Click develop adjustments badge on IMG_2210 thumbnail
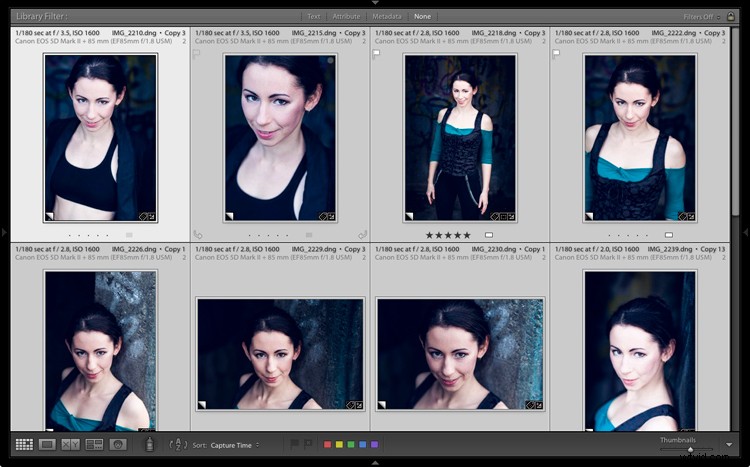Screen dimensions: 750x467 pyautogui.click(x=151, y=216)
